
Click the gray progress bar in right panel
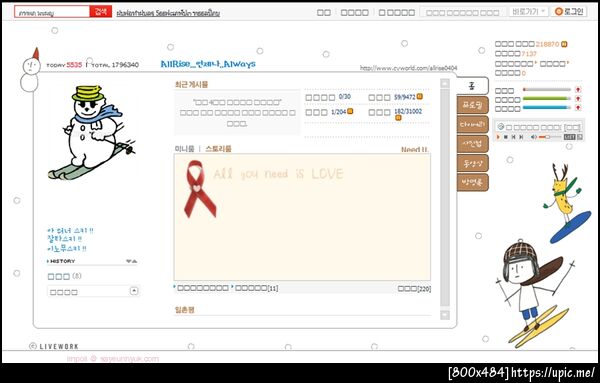pyautogui.click(x=547, y=90)
